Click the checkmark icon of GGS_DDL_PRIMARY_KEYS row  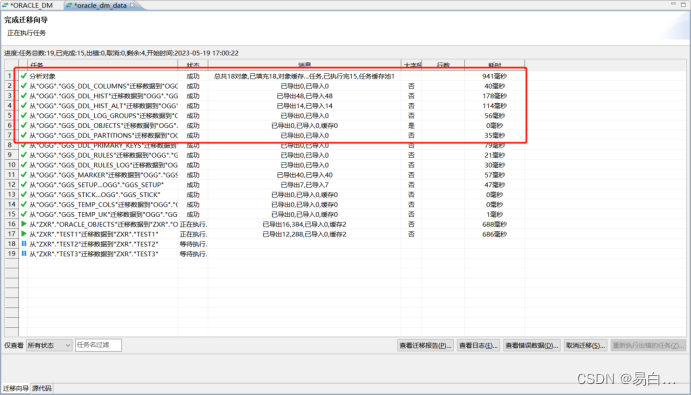click(x=23, y=145)
